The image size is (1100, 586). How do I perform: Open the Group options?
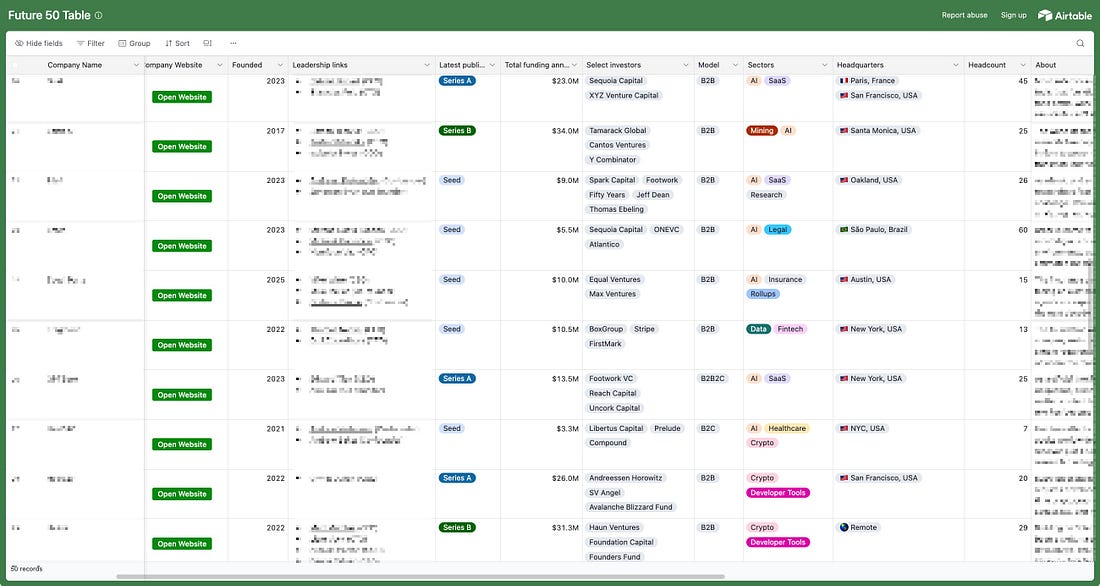tap(134, 44)
